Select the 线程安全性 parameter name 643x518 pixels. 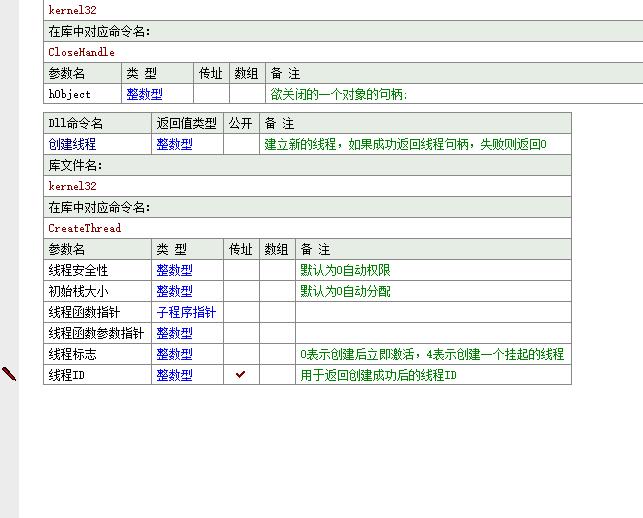(78, 270)
